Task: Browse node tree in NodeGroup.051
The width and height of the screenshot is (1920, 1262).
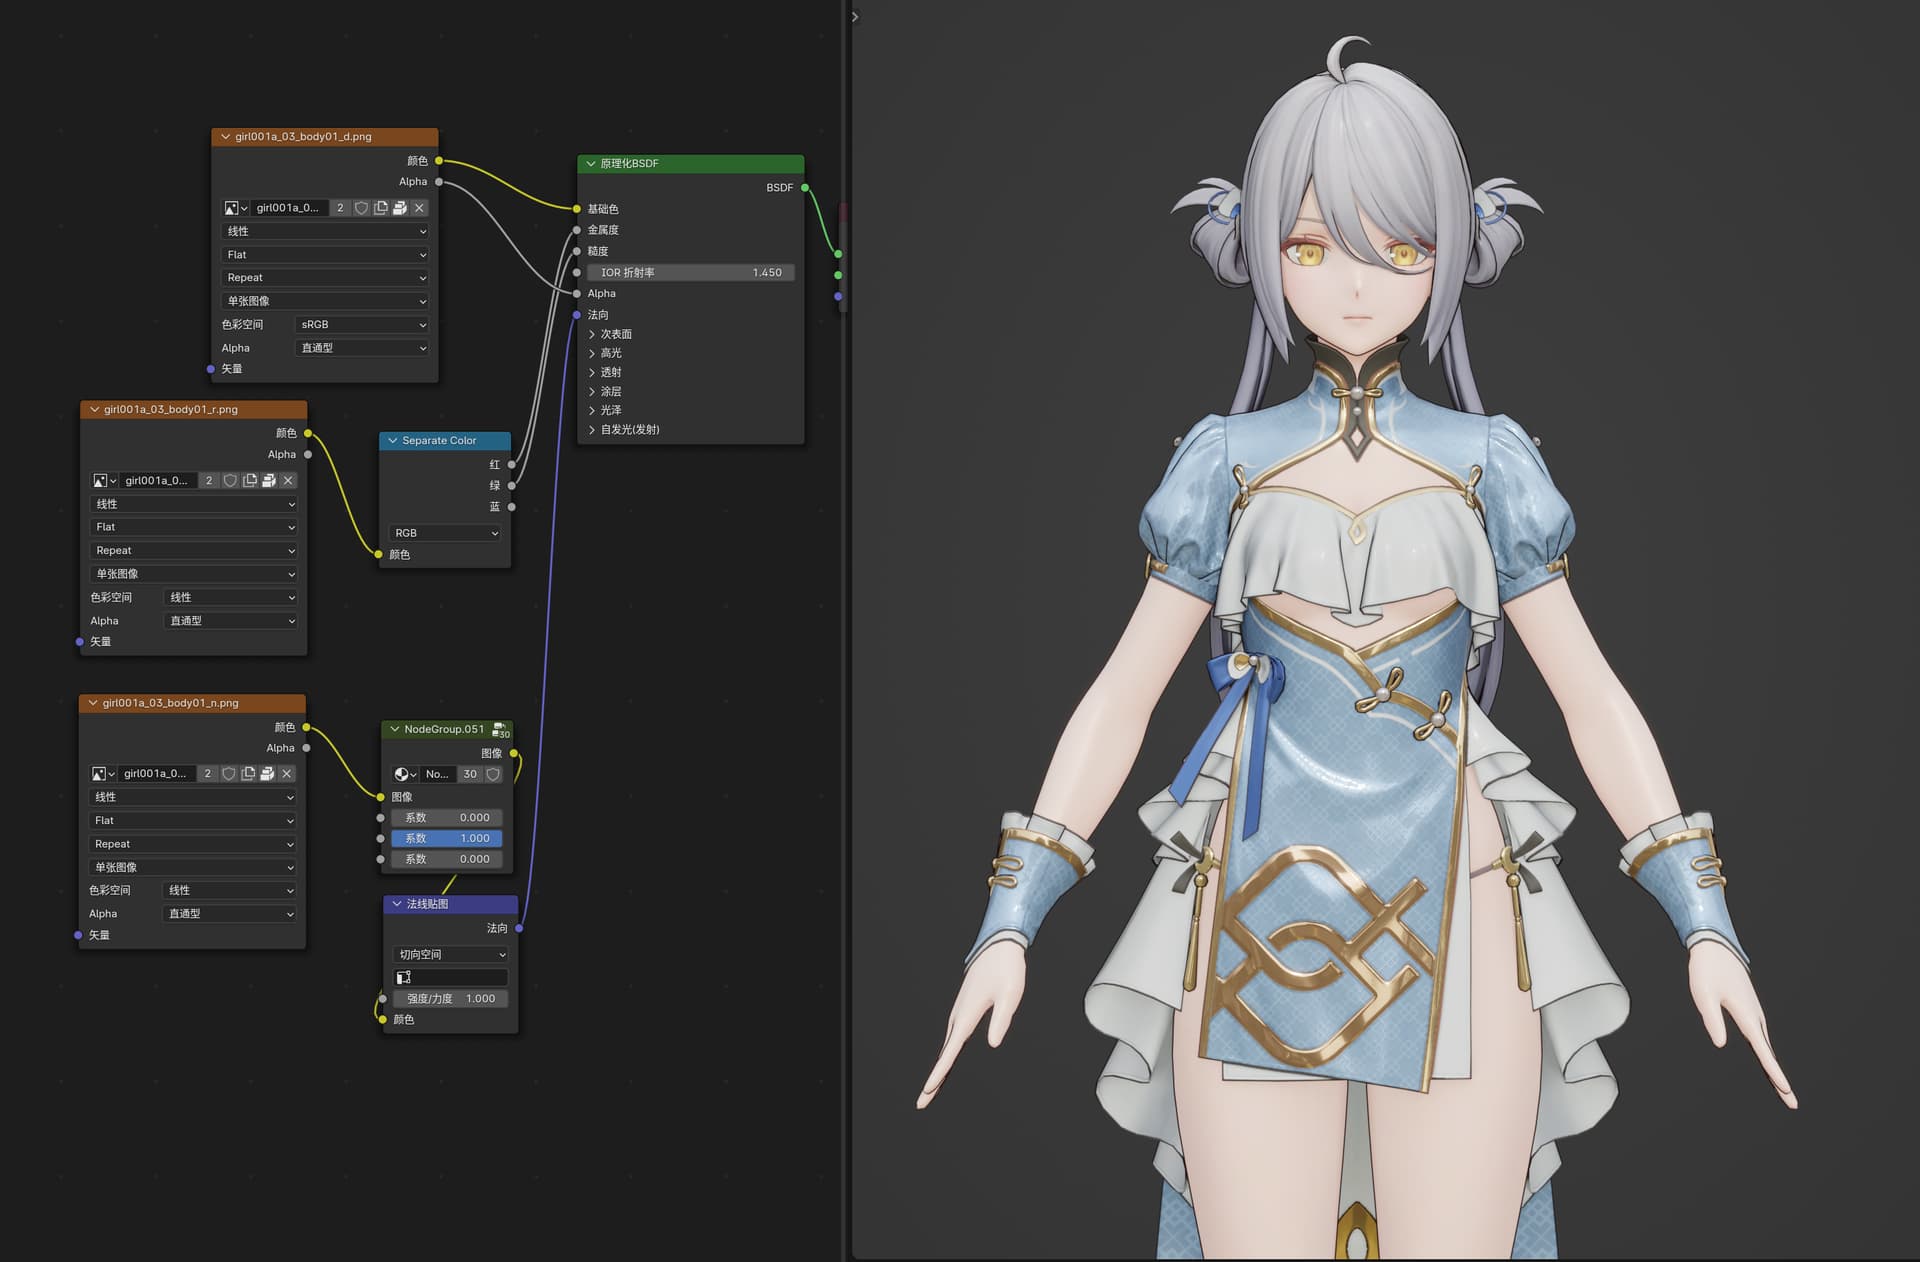Action: click(405, 774)
